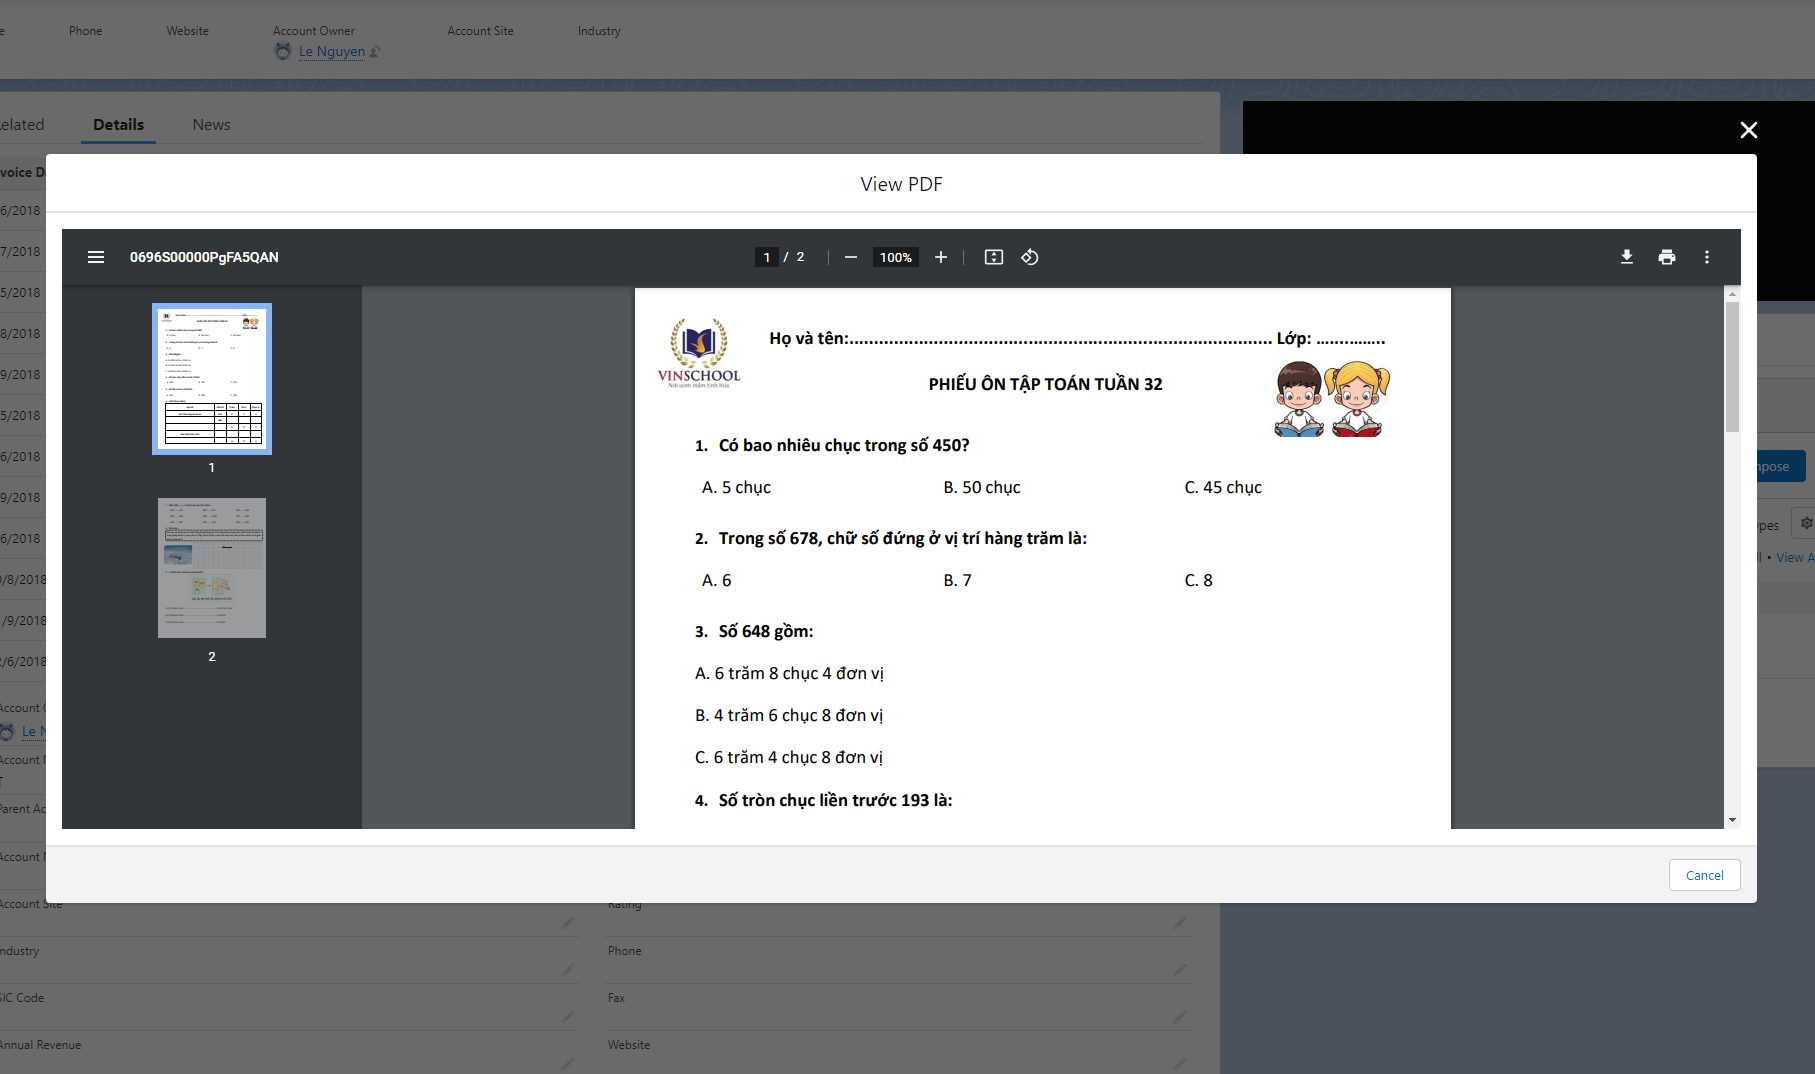The width and height of the screenshot is (1815, 1074).
Task: Click the zoom out minus icon
Action: [x=850, y=257]
